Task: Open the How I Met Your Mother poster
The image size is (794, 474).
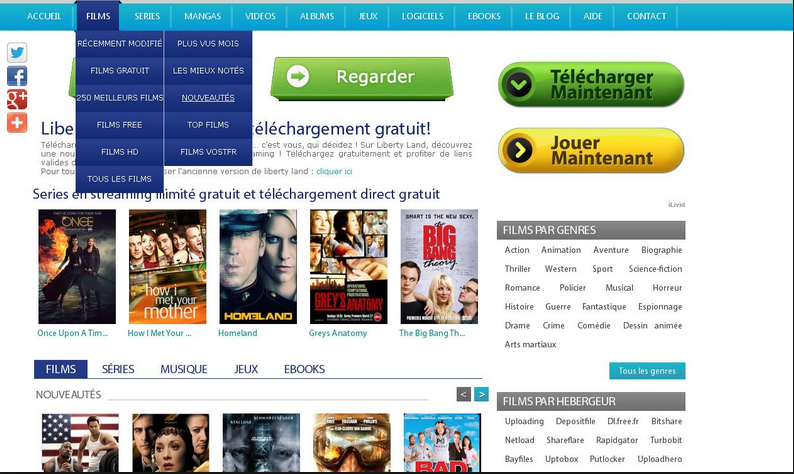Action: click(168, 266)
